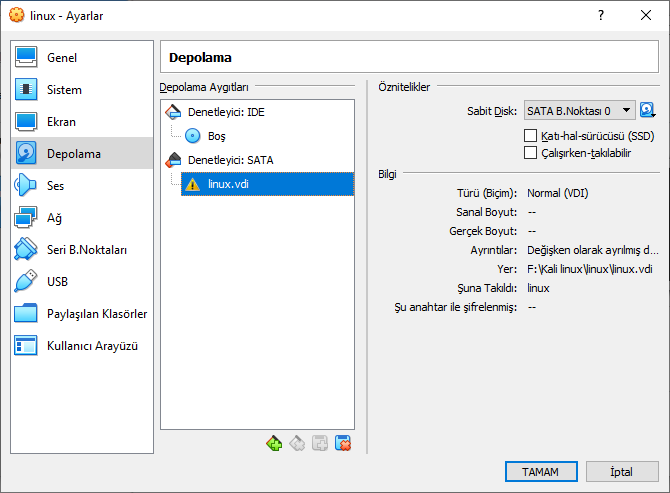Click the SATA controller icon

pyautogui.click(x=173, y=160)
